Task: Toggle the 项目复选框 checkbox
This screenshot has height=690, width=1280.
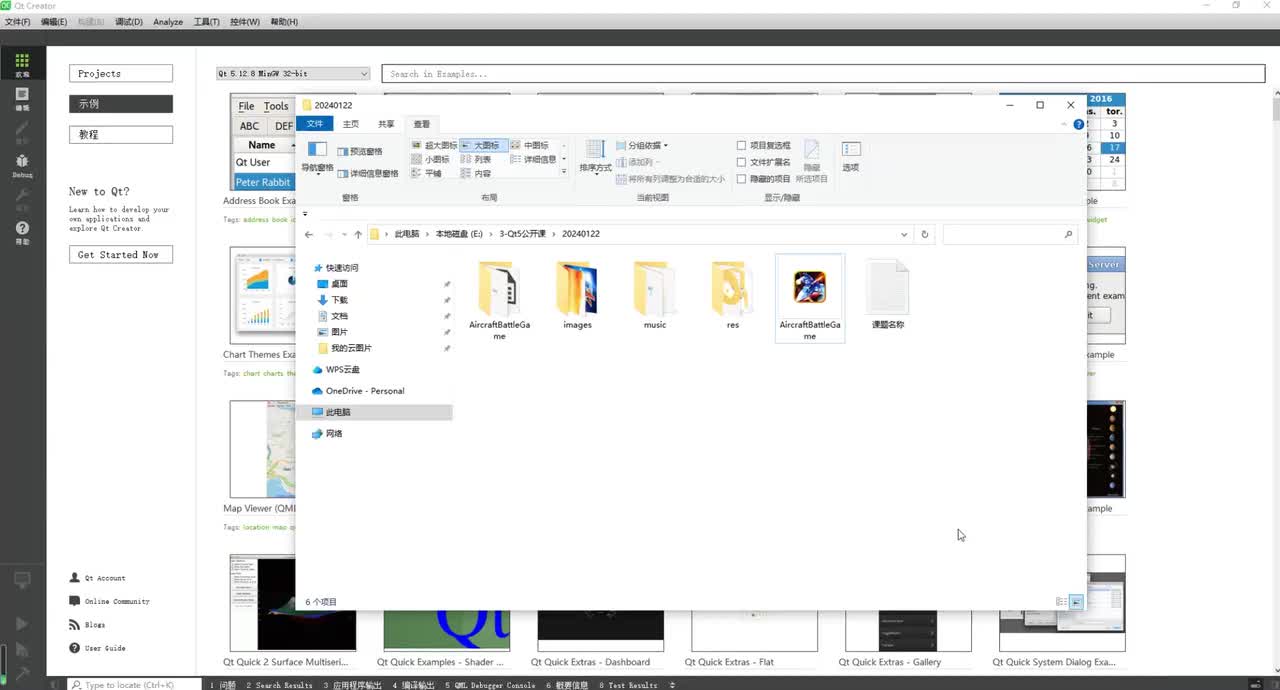Action: click(x=741, y=146)
